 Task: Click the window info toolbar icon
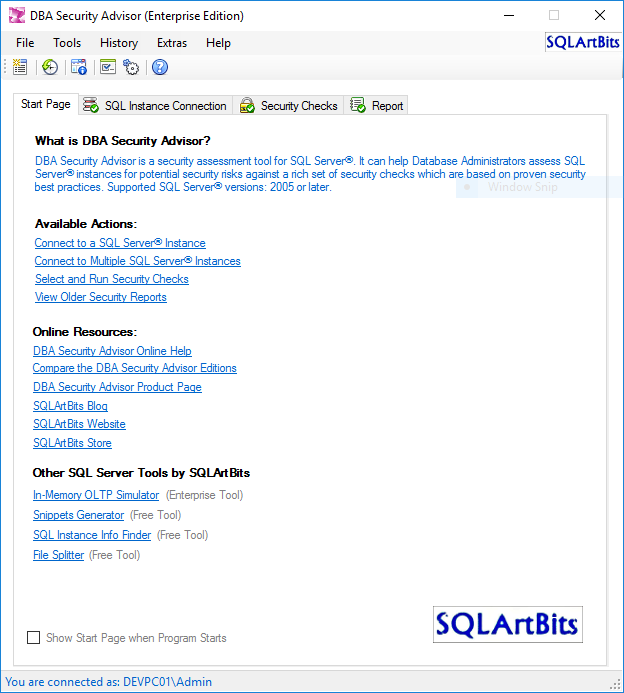coord(79,67)
